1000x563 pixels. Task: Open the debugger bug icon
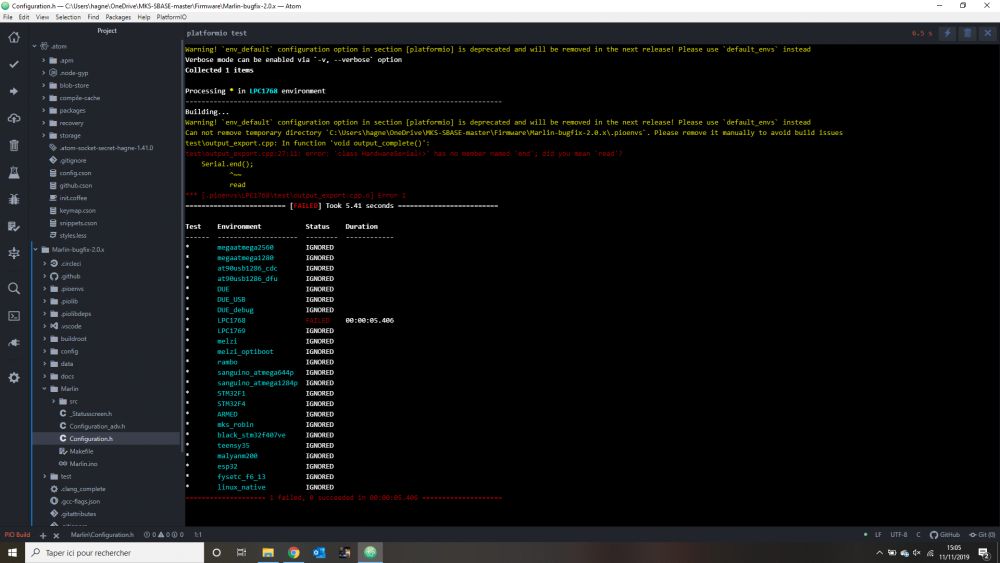13,199
